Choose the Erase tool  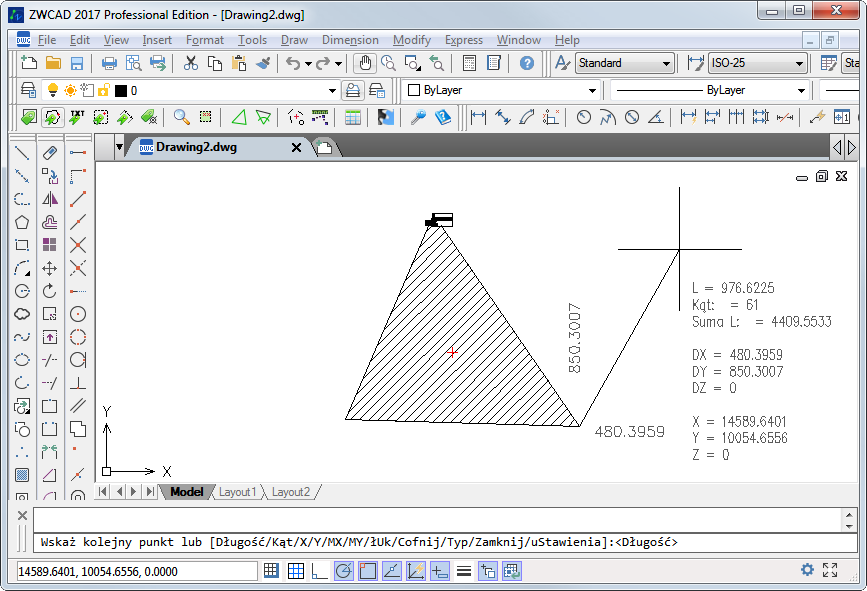tap(50, 153)
